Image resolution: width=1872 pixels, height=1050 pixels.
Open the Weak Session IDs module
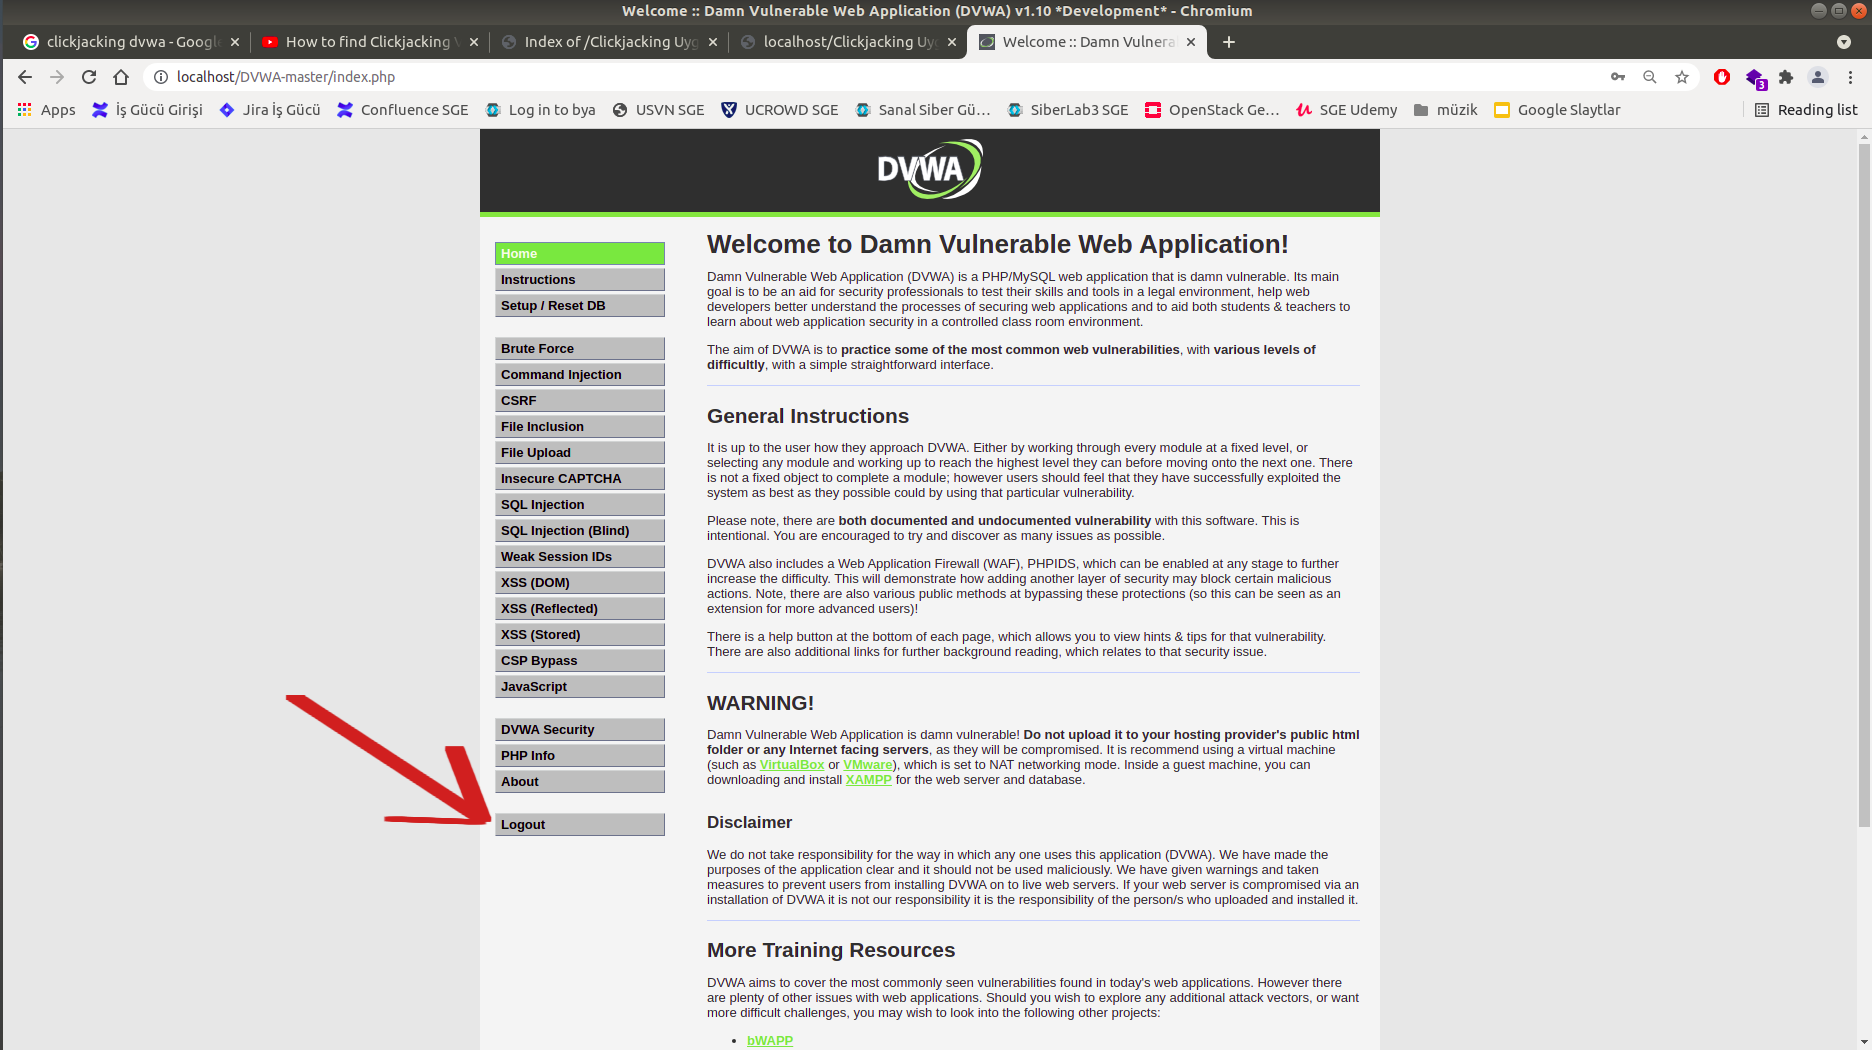click(x=580, y=557)
